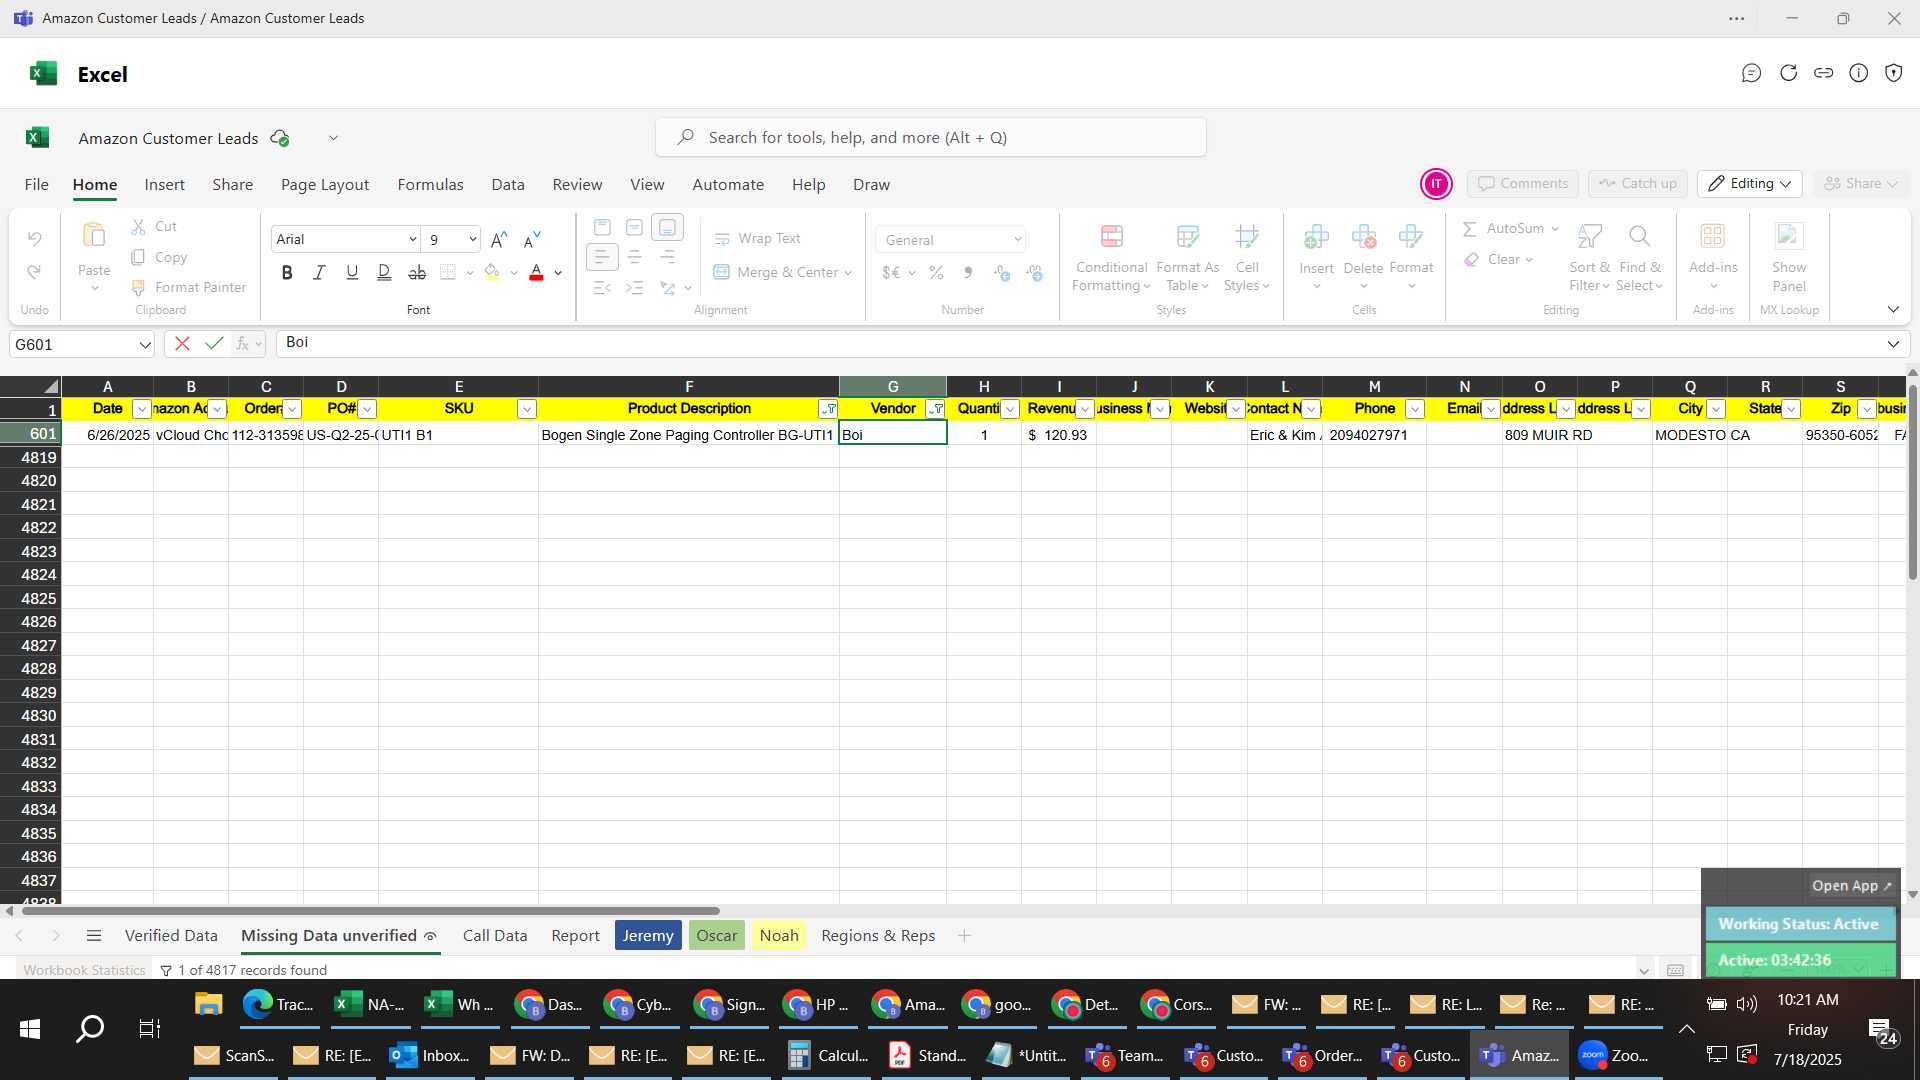The image size is (1920, 1080).
Task: Toggle bottom align vertical alignment
Action: [667, 227]
